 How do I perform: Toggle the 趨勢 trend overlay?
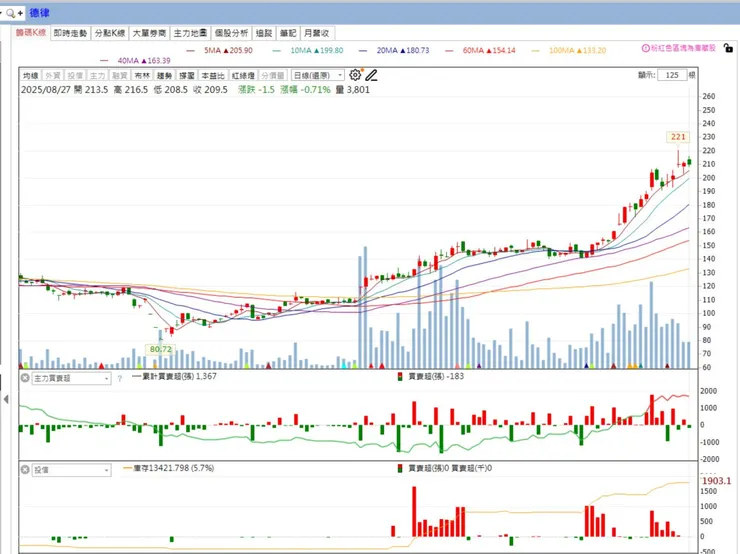click(164, 76)
